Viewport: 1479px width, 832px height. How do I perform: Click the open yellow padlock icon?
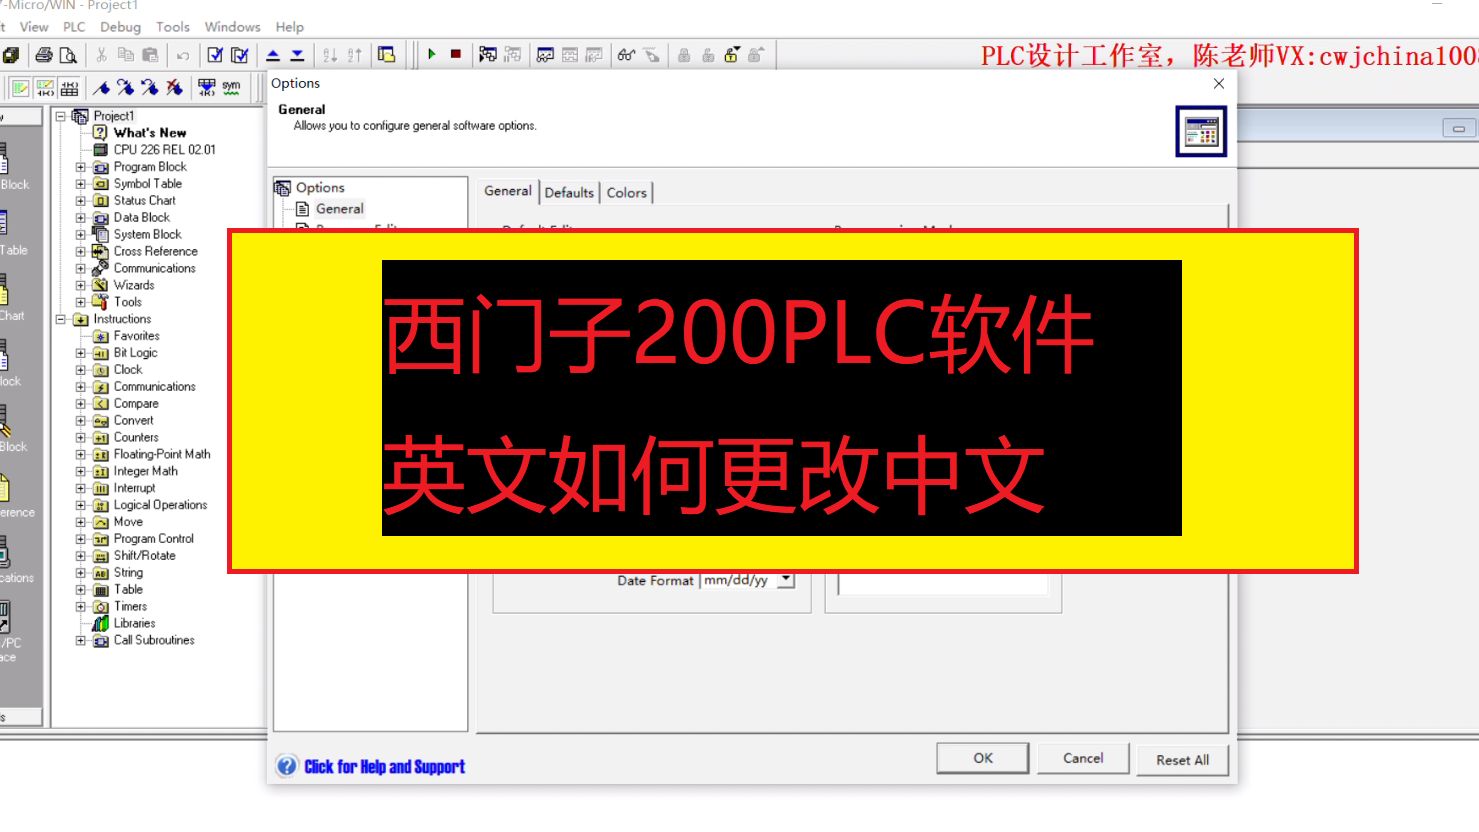[732, 55]
